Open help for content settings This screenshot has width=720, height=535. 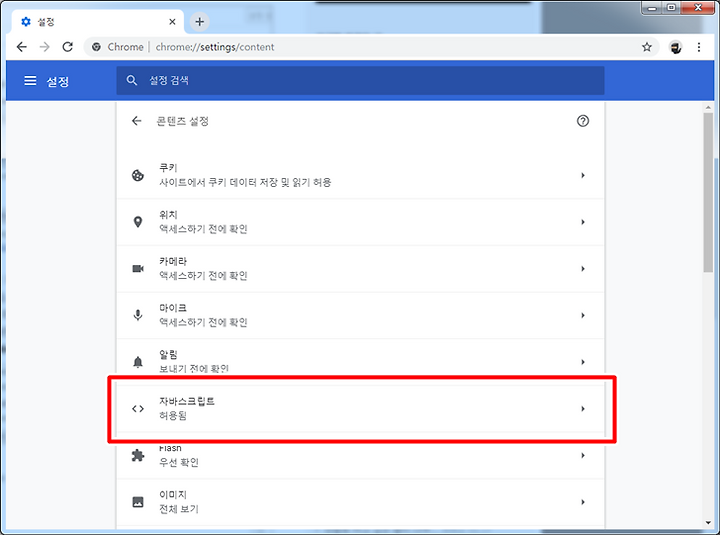583,121
